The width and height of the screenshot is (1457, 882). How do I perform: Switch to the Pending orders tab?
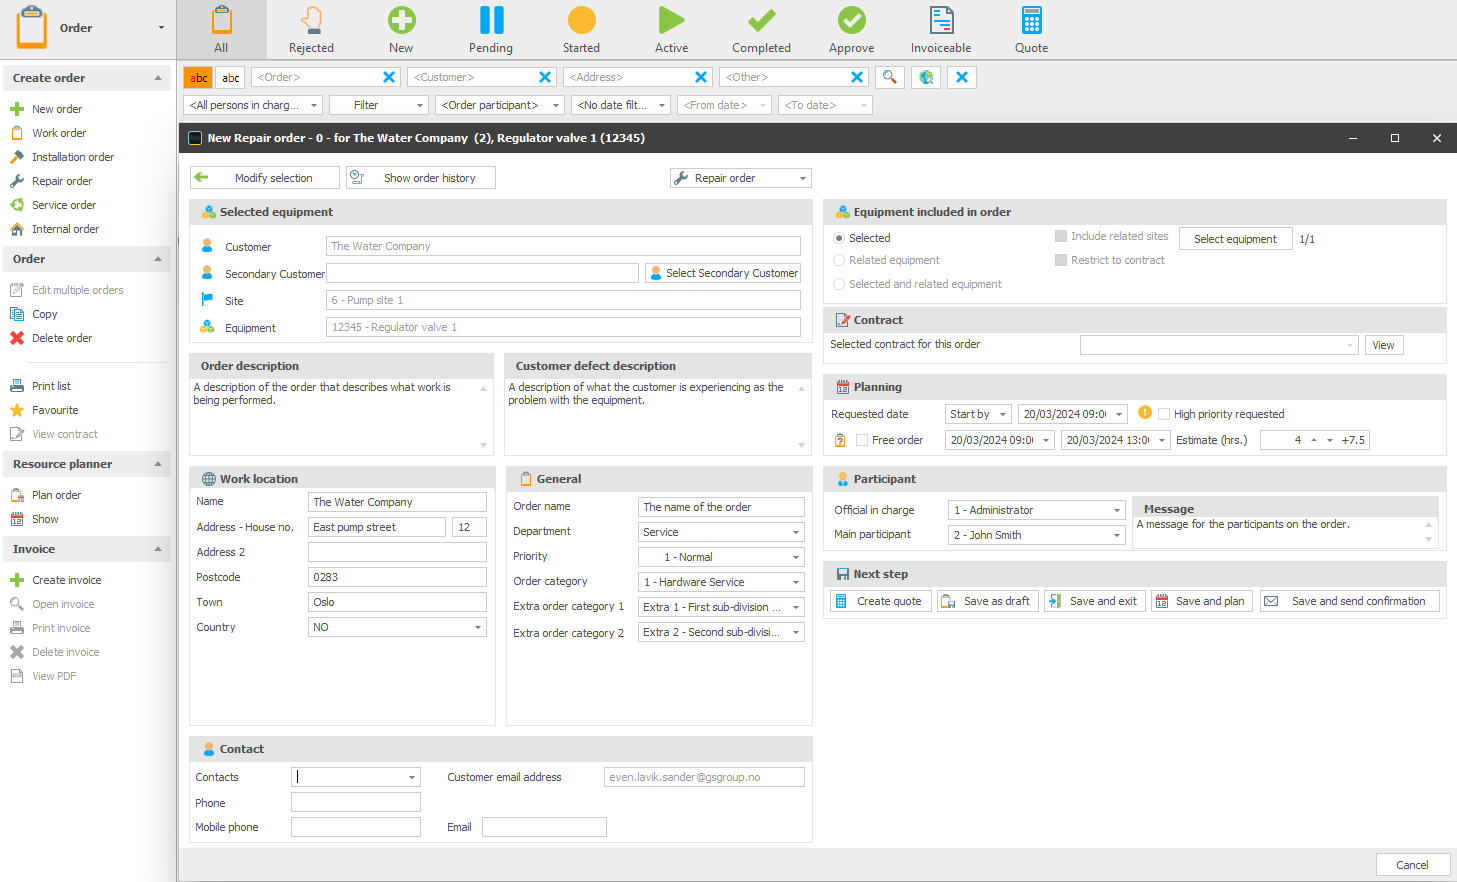pyautogui.click(x=491, y=30)
